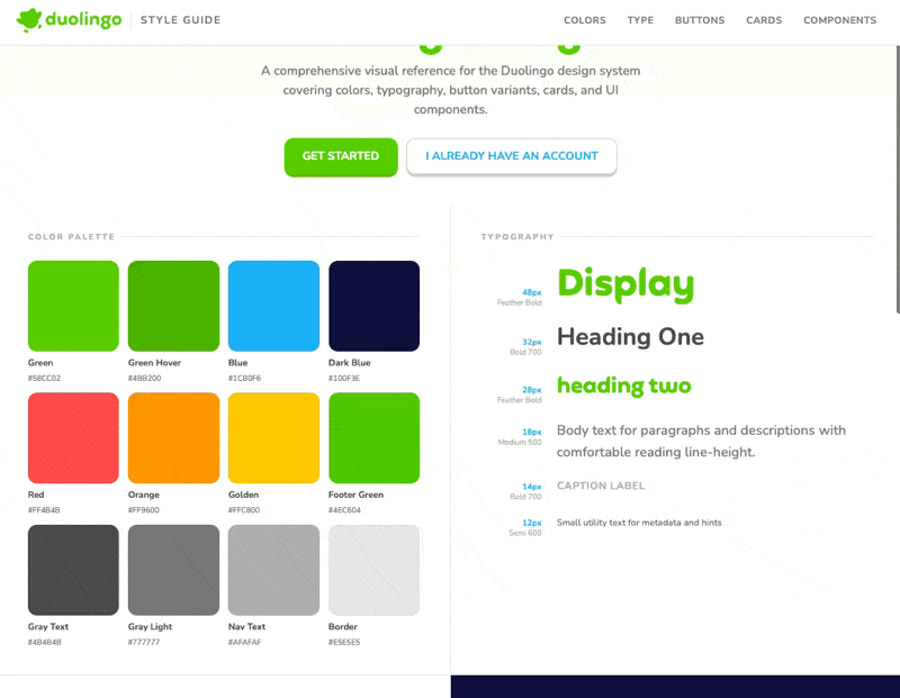The image size is (900, 698).
Task: Choose the Golden color swatch
Action: pyautogui.click(x=274, y=438)
